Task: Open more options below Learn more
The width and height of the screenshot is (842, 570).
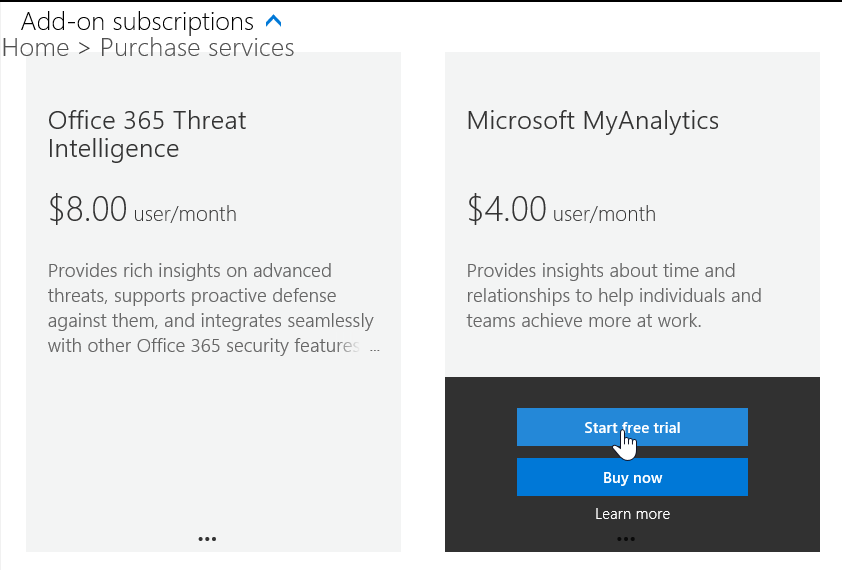Action: (626, 539)
